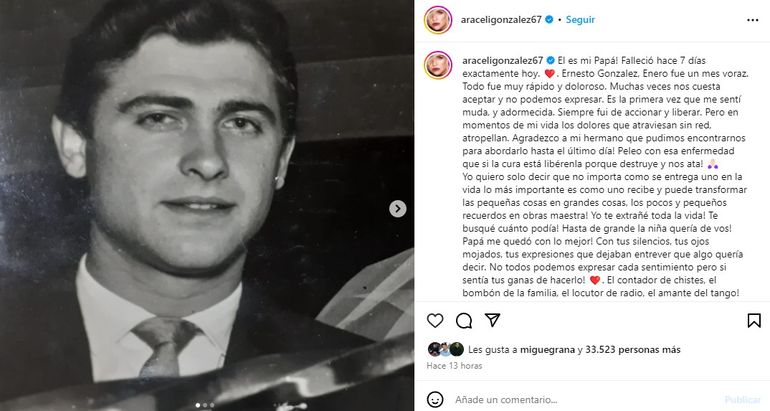
Task: Open miguegrana's profile from the likes line
Action: click(x=550, y=350)
